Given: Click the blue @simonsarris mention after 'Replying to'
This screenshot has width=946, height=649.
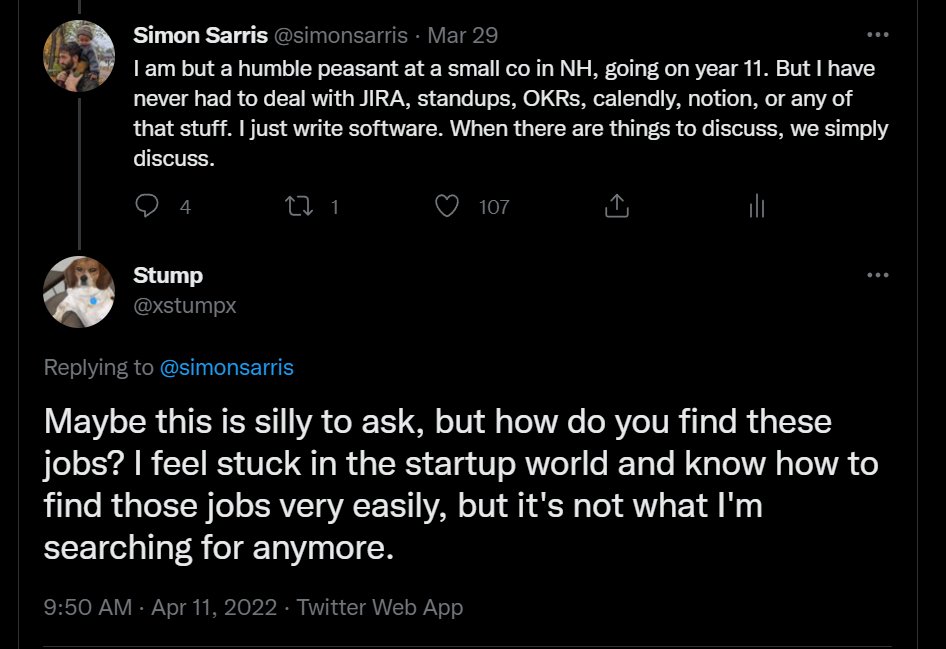Looking at the screenshot, I should pos(226,367).
